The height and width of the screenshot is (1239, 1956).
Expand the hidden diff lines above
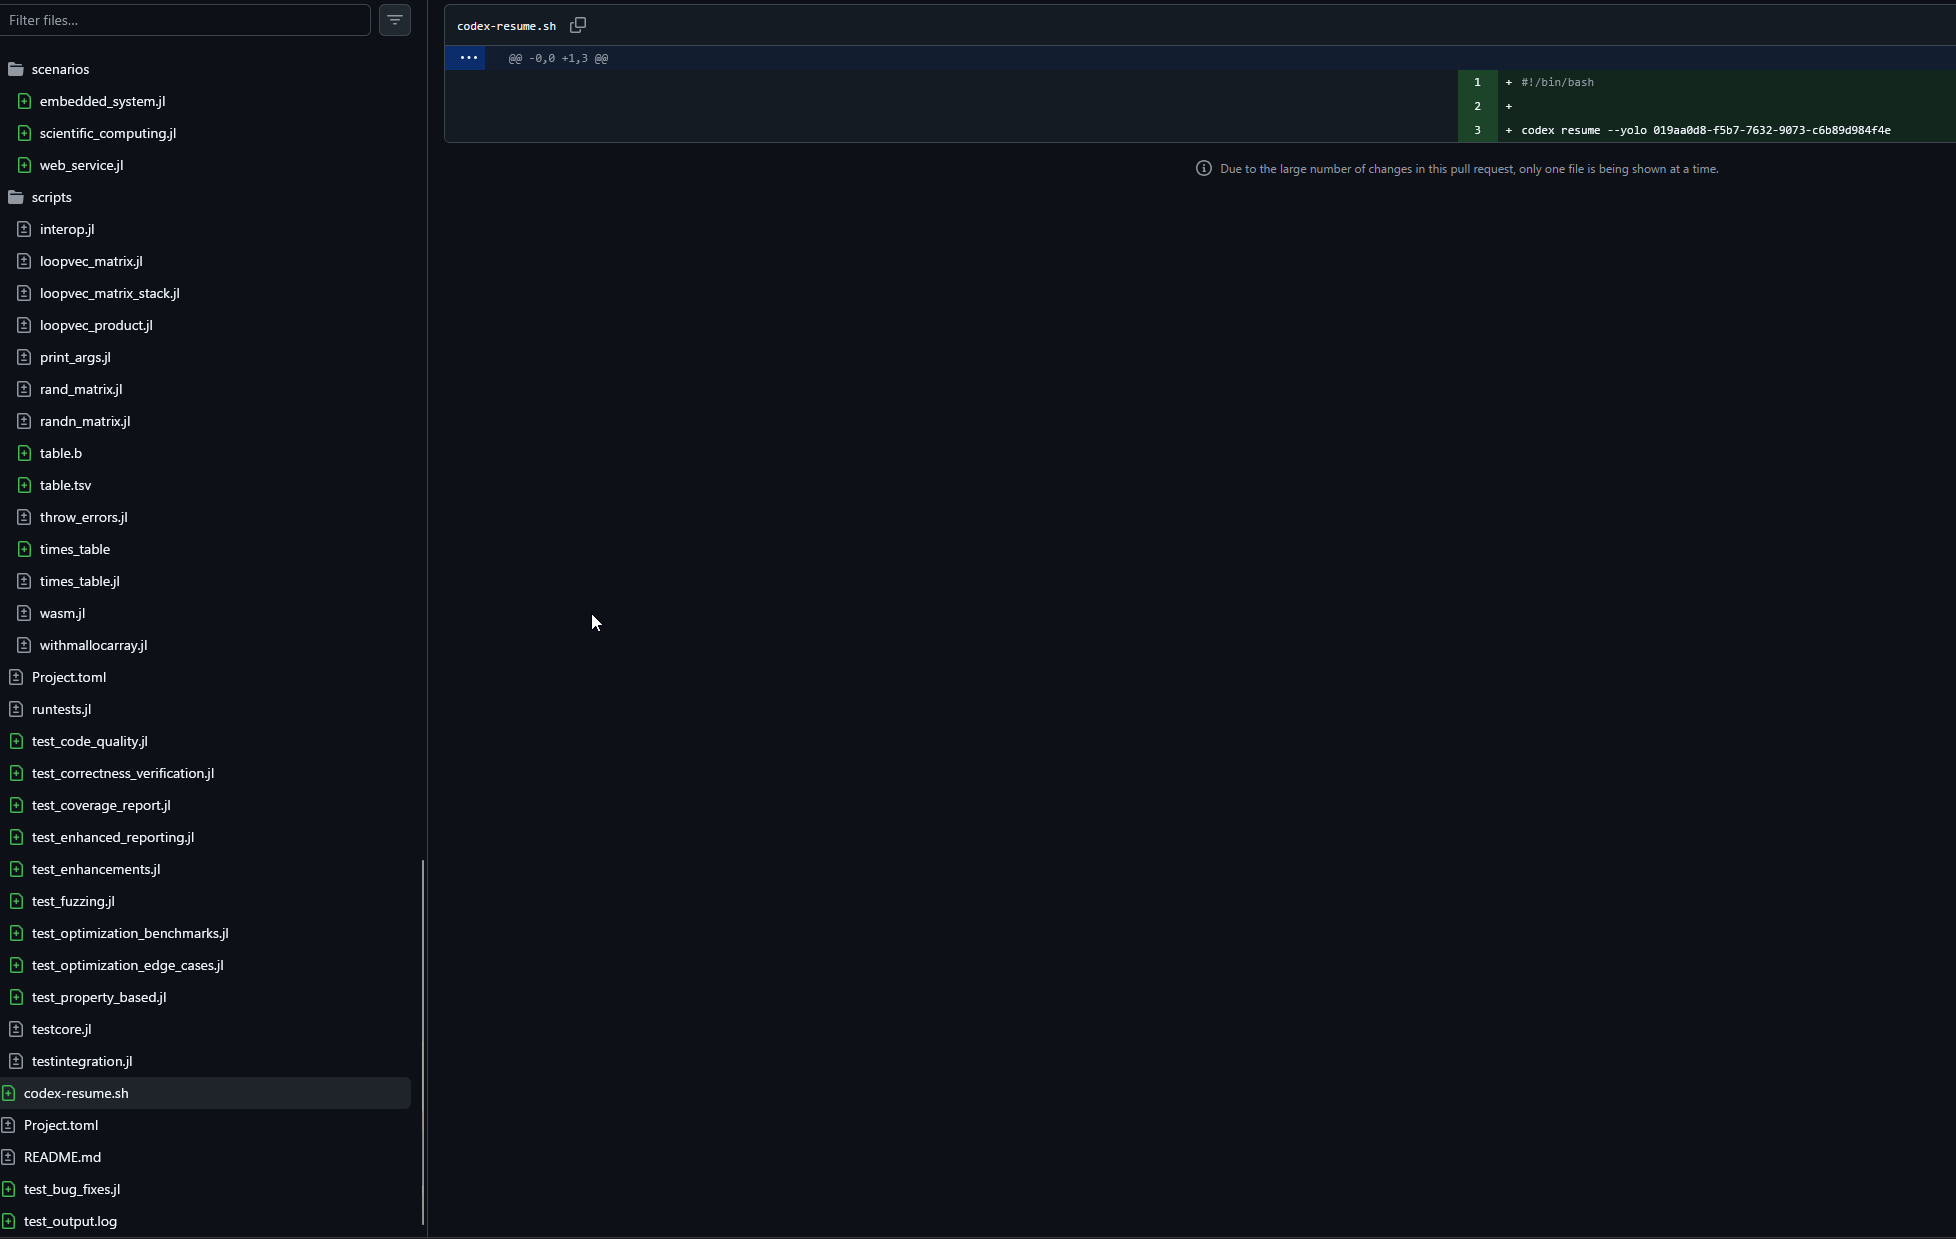pos(467,58)
